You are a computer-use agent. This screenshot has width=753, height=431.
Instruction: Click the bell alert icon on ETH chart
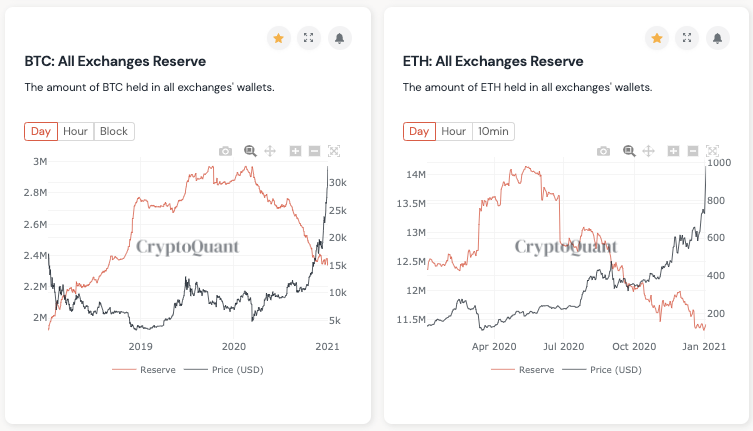[x=717, y=38]
